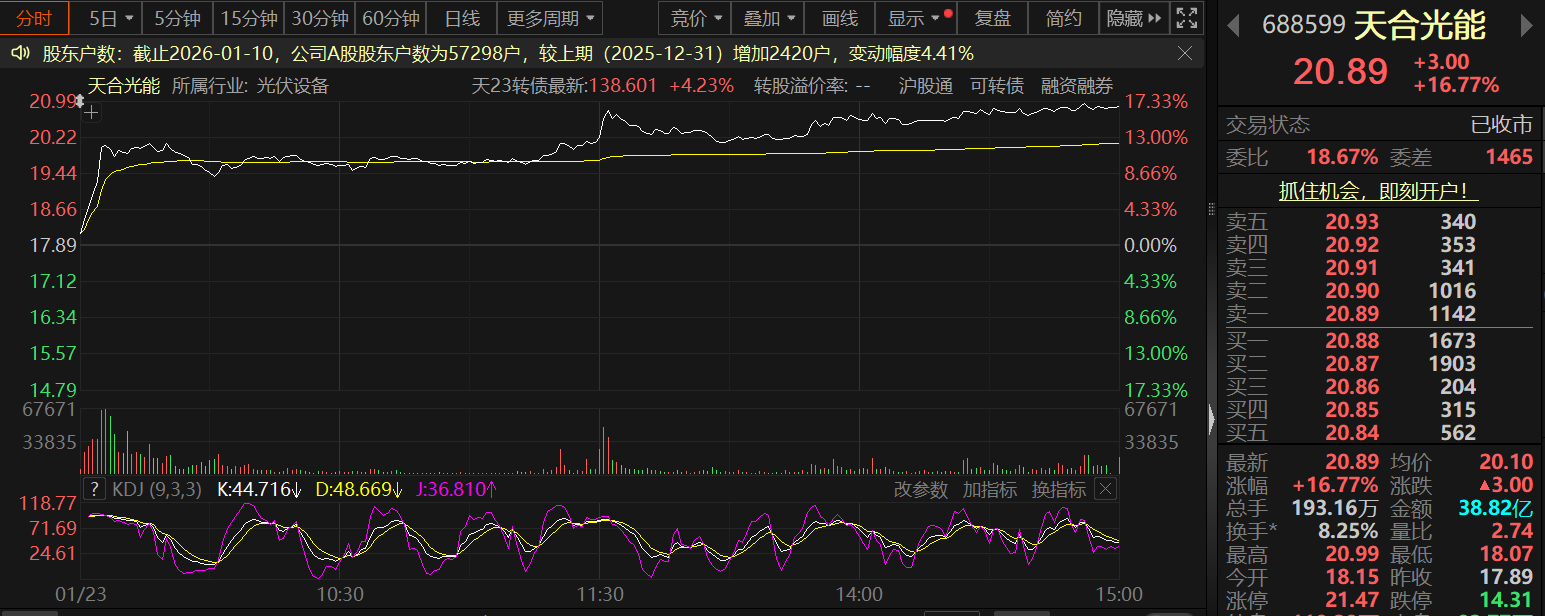Close the shareholder count news banner
This screenshot has height=616, width=1545.
point(1185,53)
